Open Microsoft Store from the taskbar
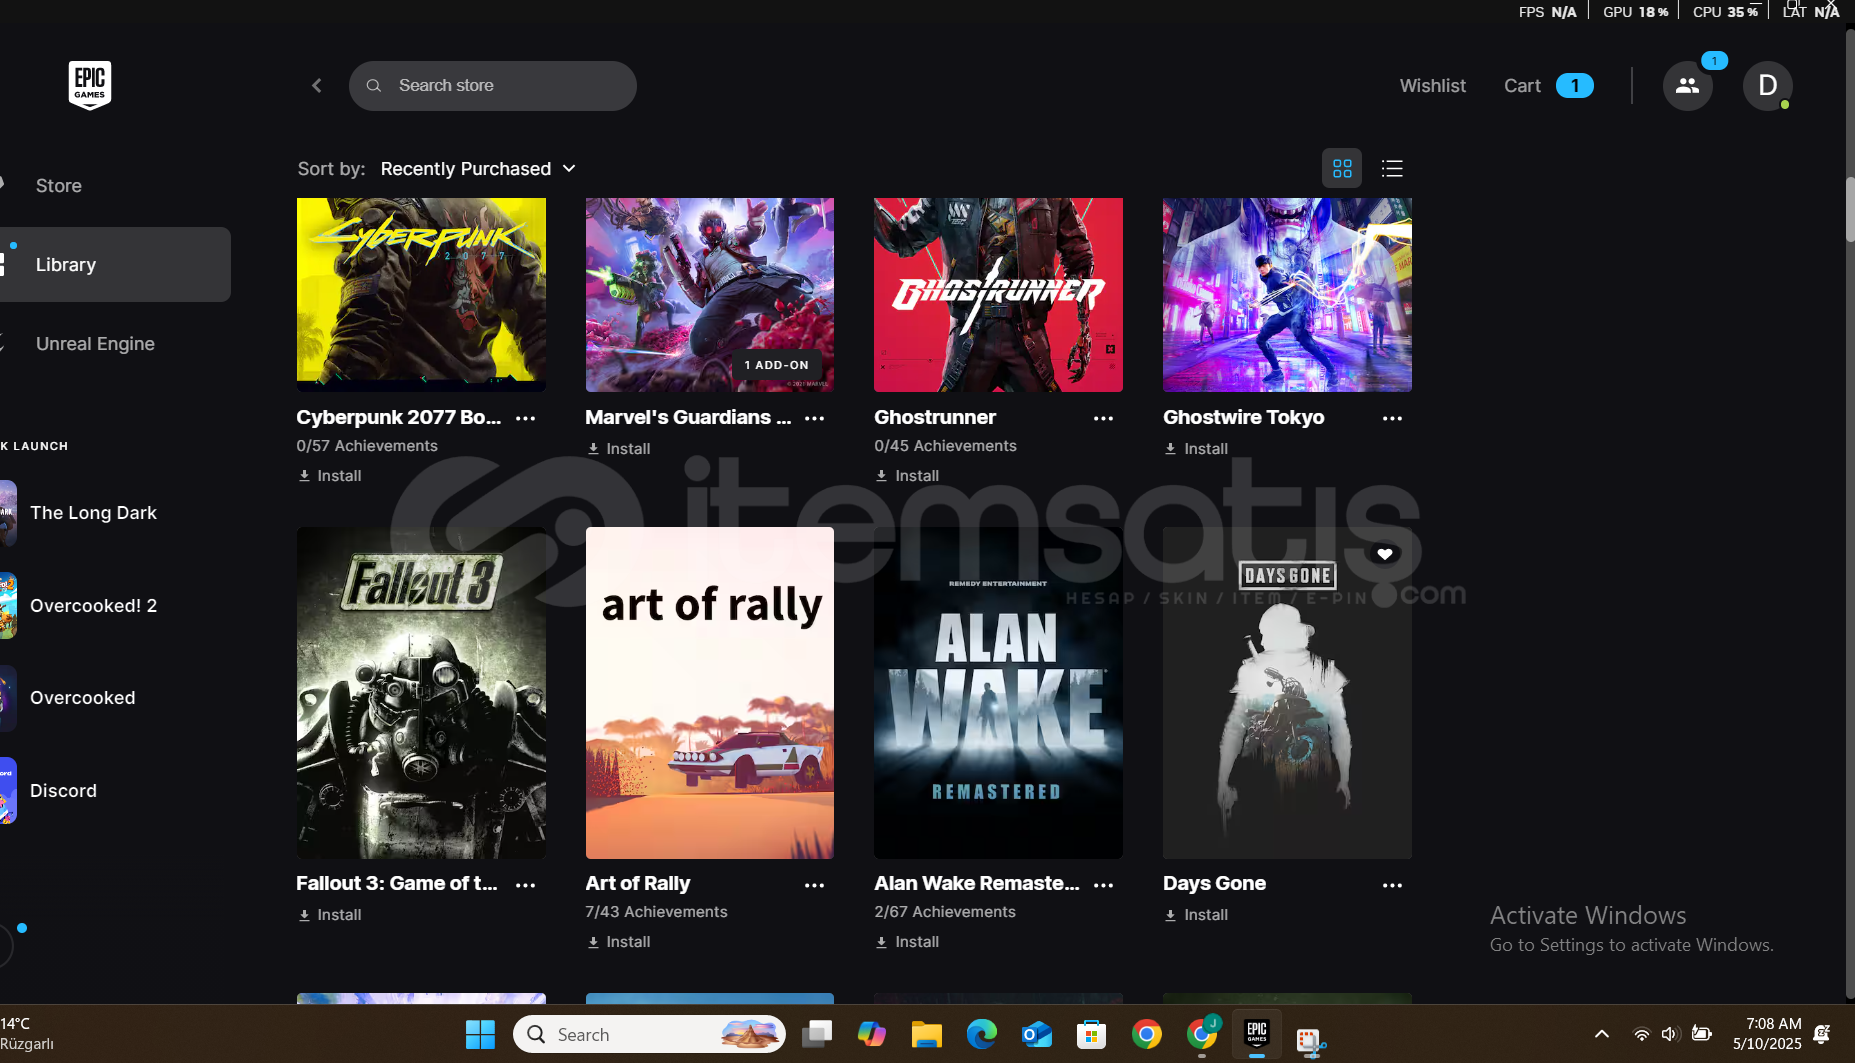 coord(1091,1035)
